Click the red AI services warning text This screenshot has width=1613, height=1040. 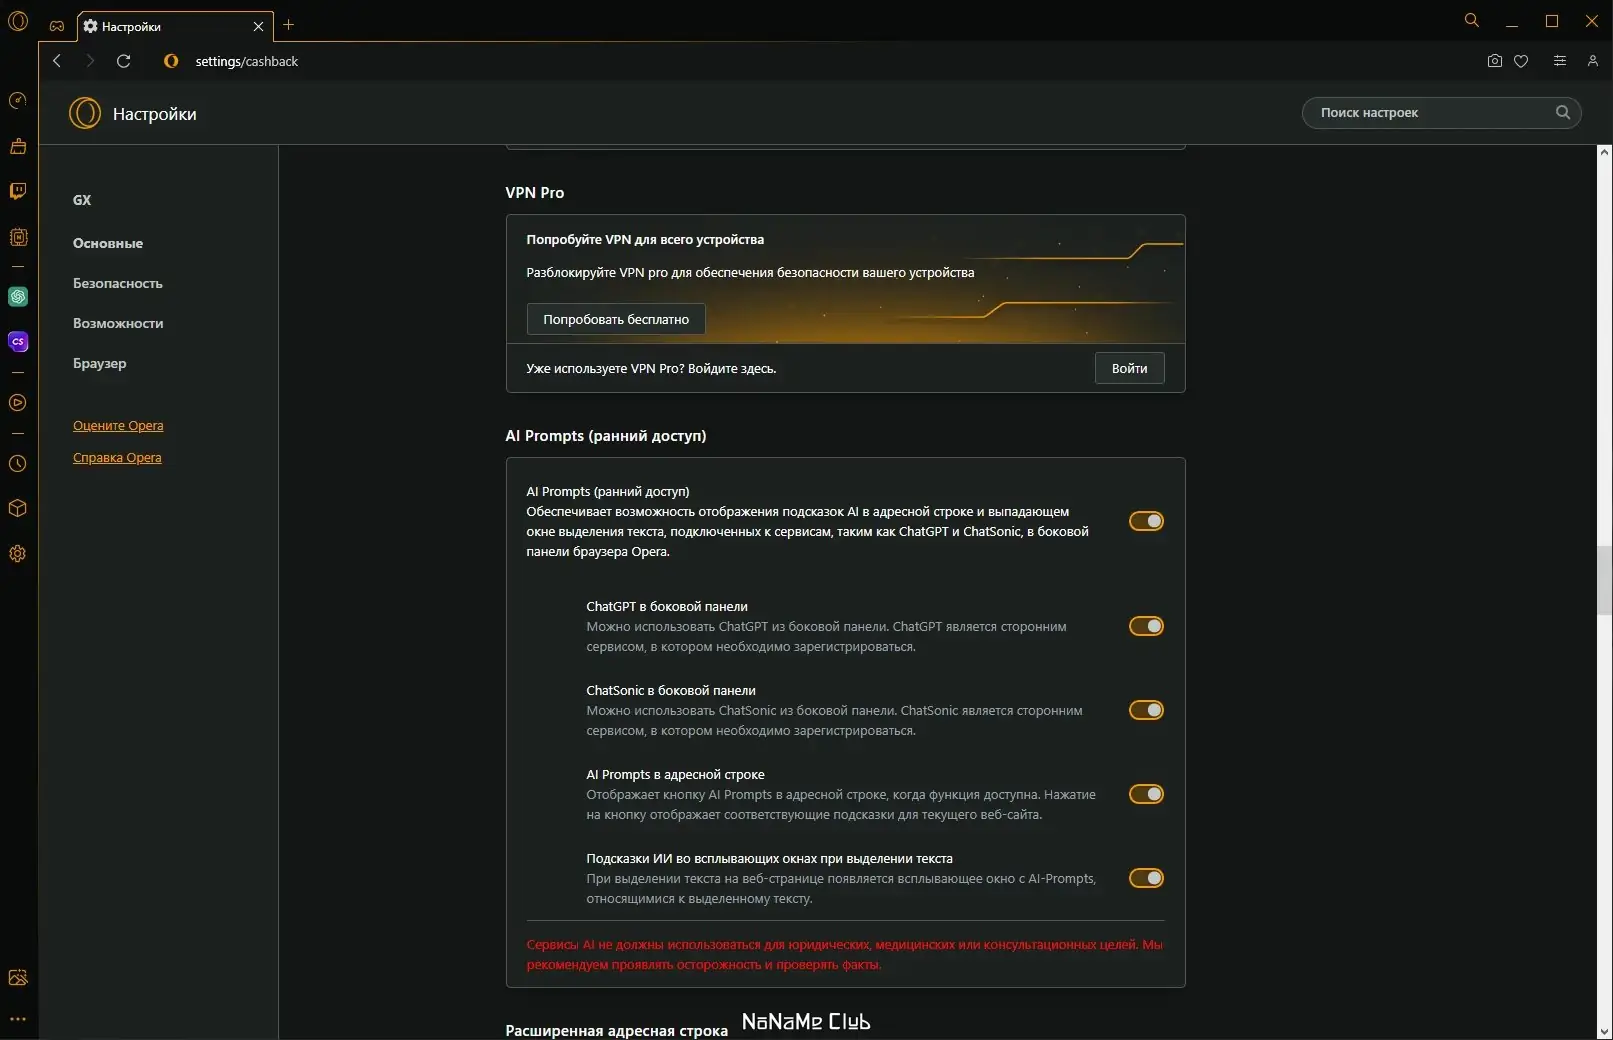pyautogui.click(x=845, y=955)
